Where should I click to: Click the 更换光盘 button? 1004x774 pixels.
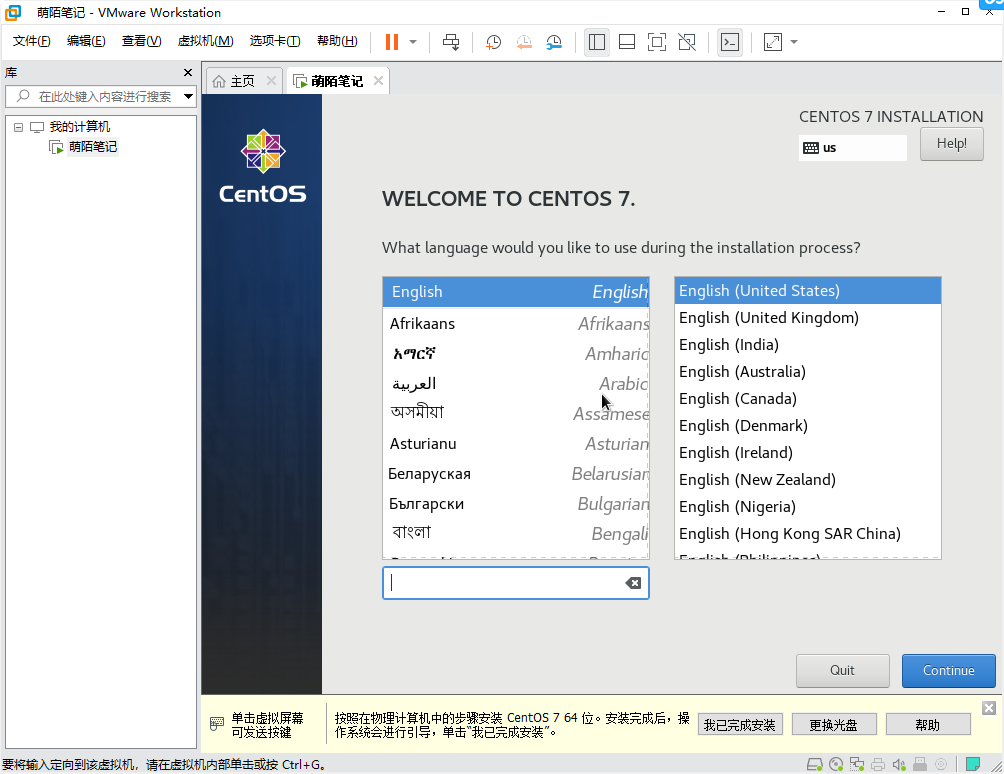click(x=833, y=725)
